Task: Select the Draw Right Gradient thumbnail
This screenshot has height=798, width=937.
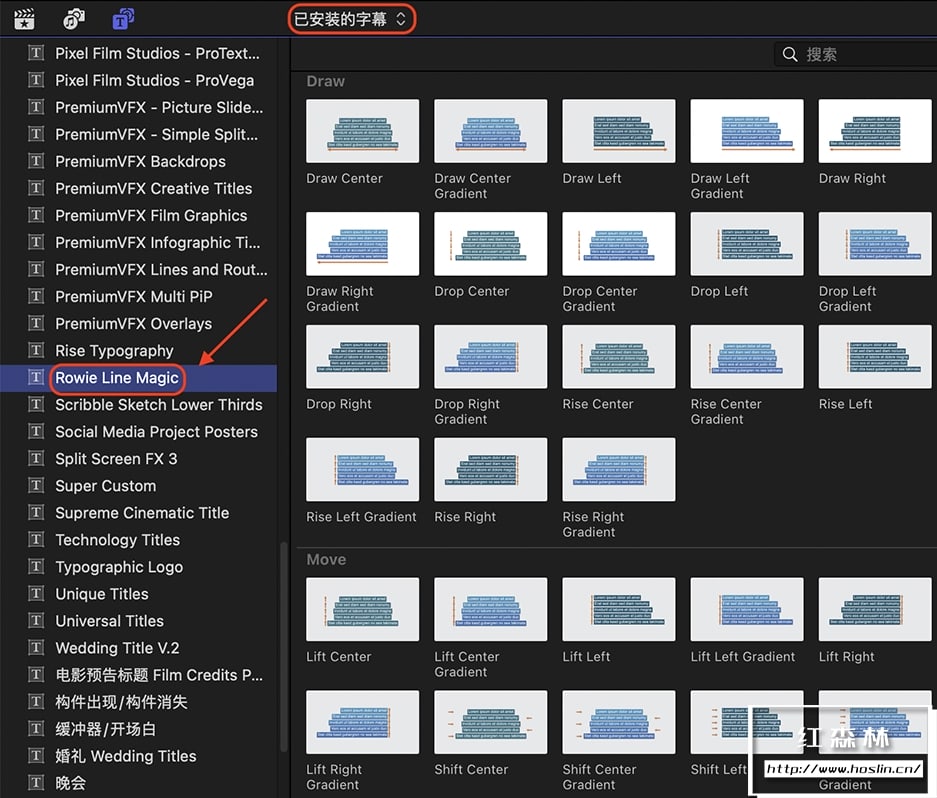Action: [363, 244]
